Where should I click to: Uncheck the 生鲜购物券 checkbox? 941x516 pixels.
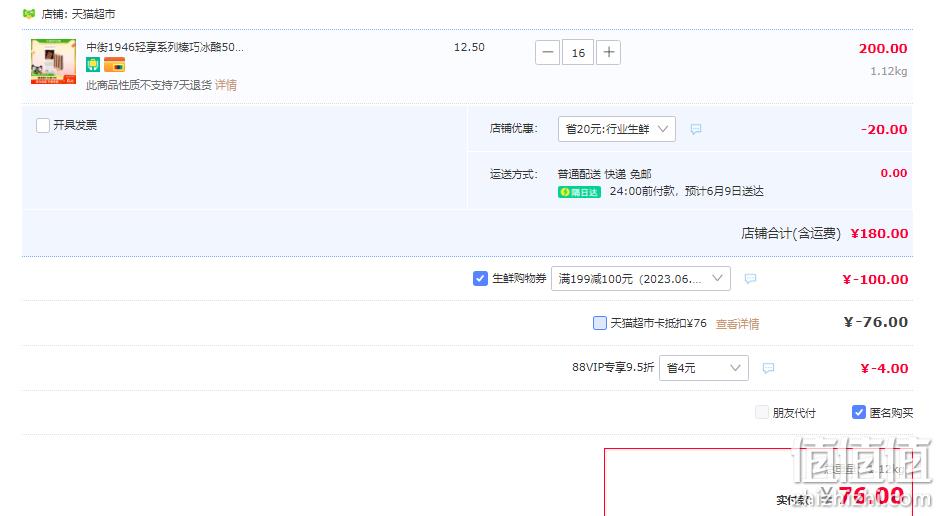[x=480, y=278]
